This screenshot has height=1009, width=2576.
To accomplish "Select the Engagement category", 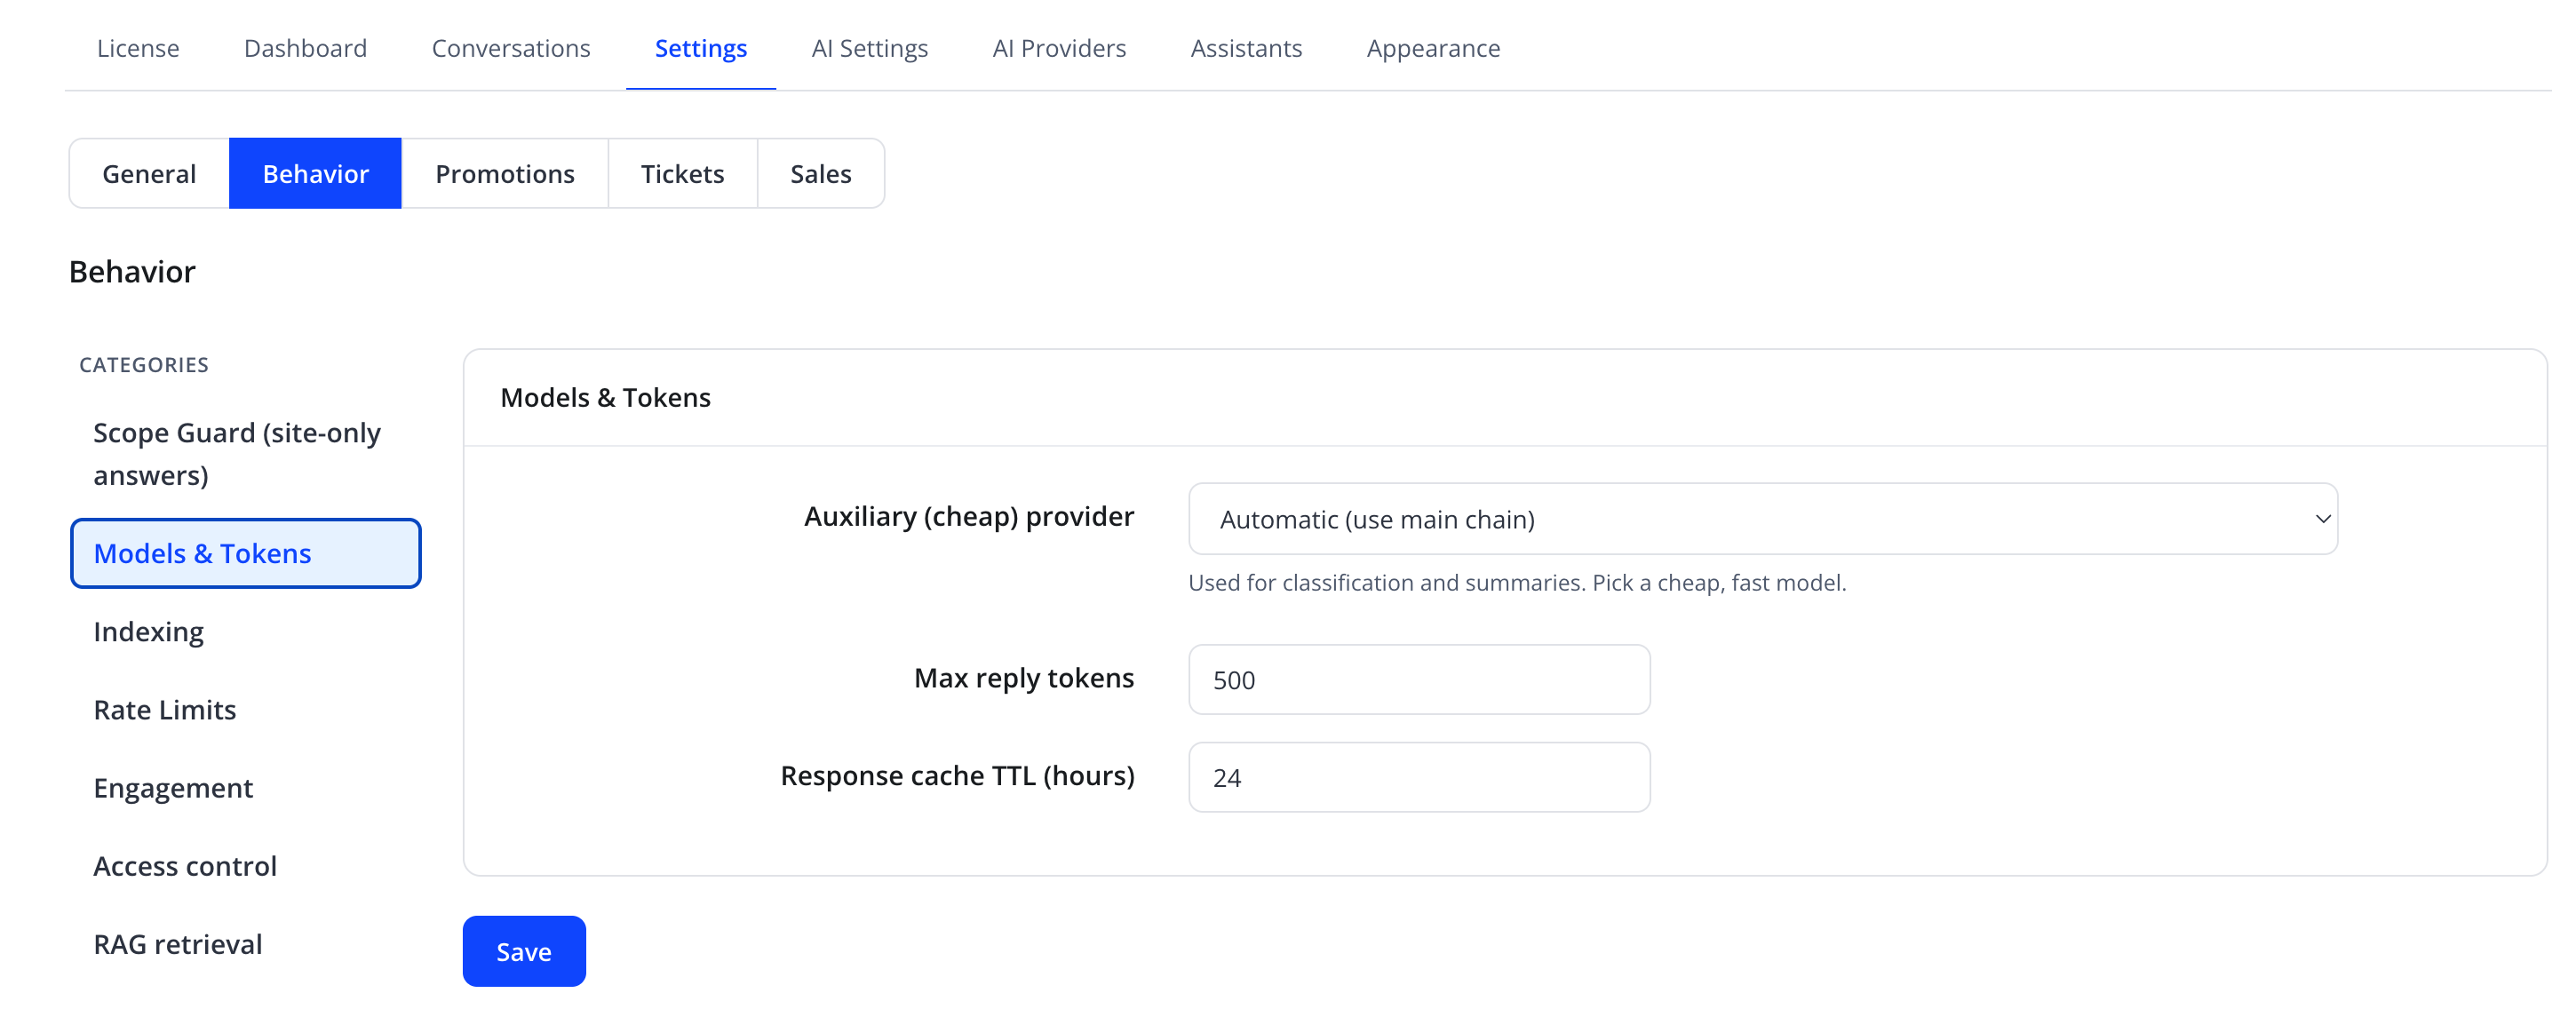I will coord(245,787).
